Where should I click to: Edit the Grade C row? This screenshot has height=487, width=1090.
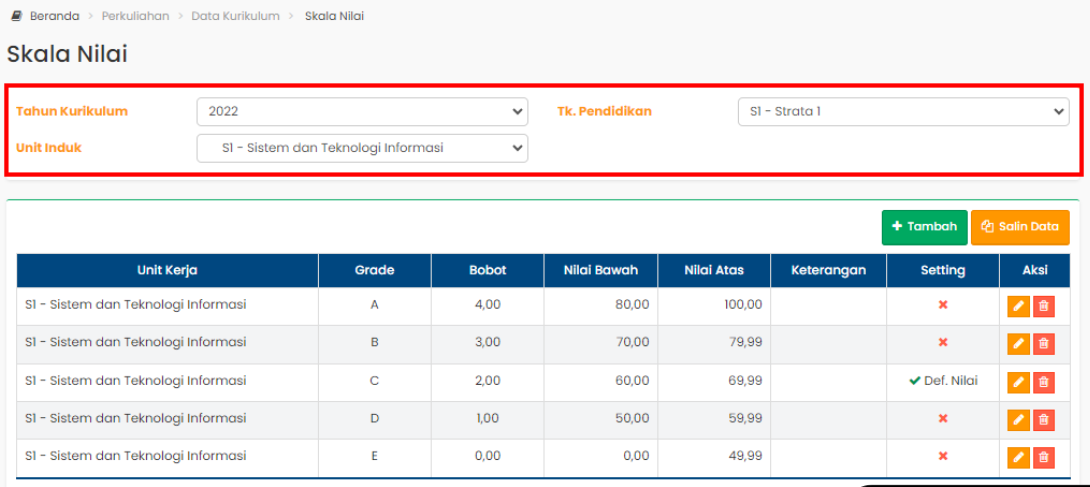point(1018,382)
